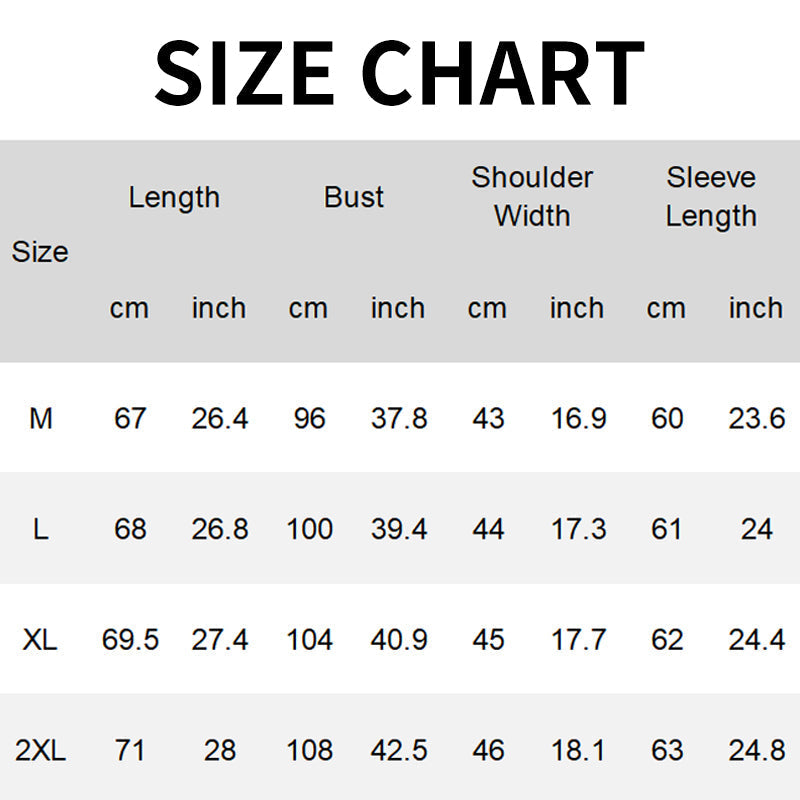
Task: Click the Bust column header
Action: pos(354,198)
